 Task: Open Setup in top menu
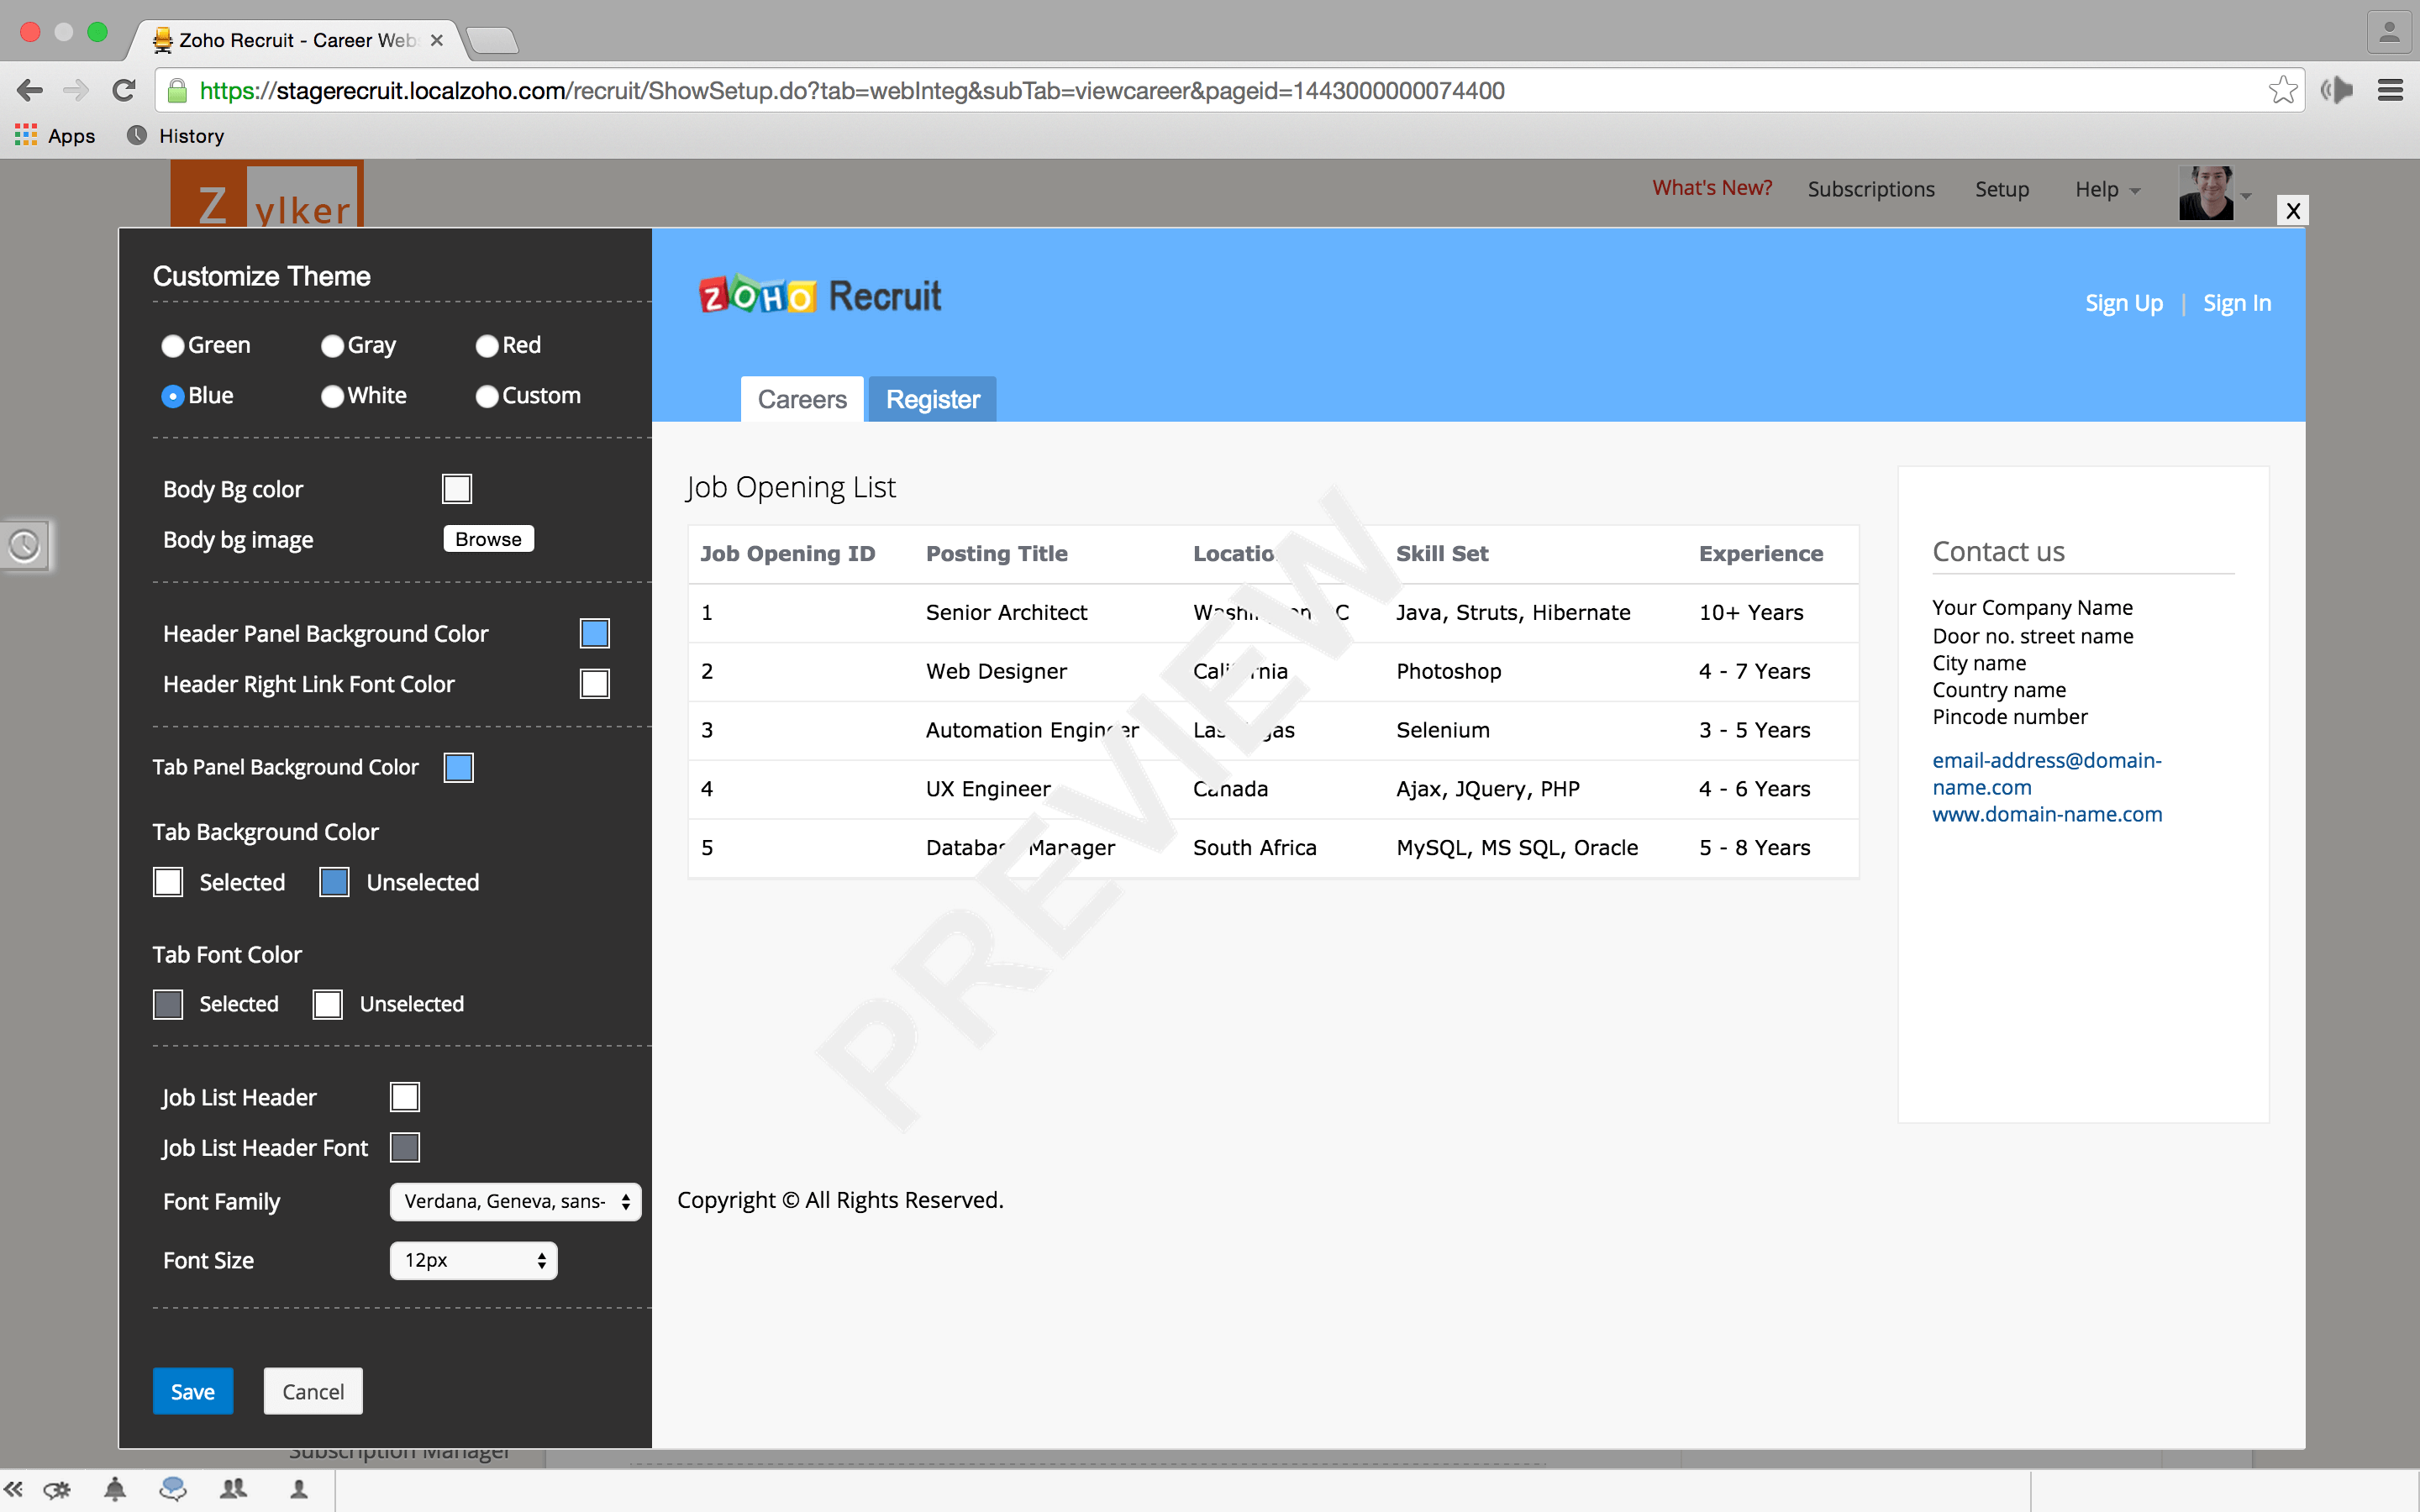[x=2001, y=189]
